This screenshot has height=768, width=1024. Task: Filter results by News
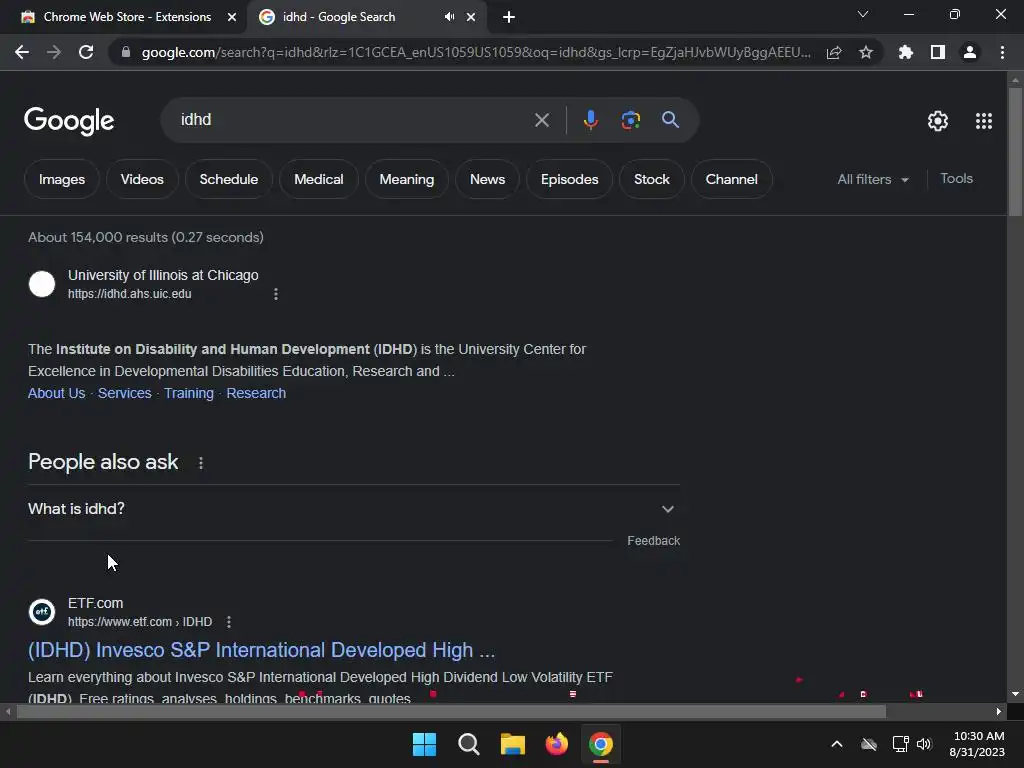(487, 179)
